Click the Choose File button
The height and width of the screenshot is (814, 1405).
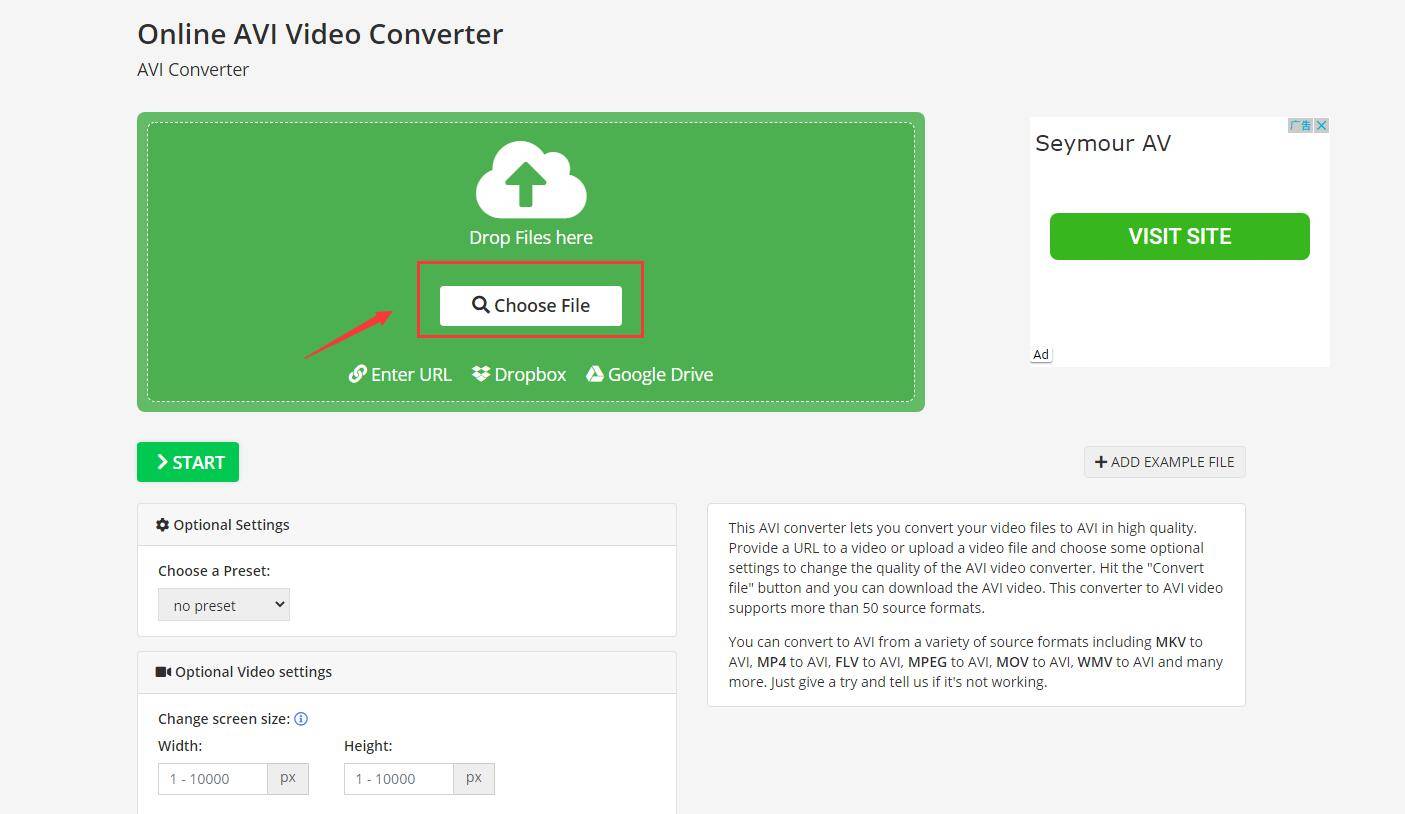click(x=531, y=306)
